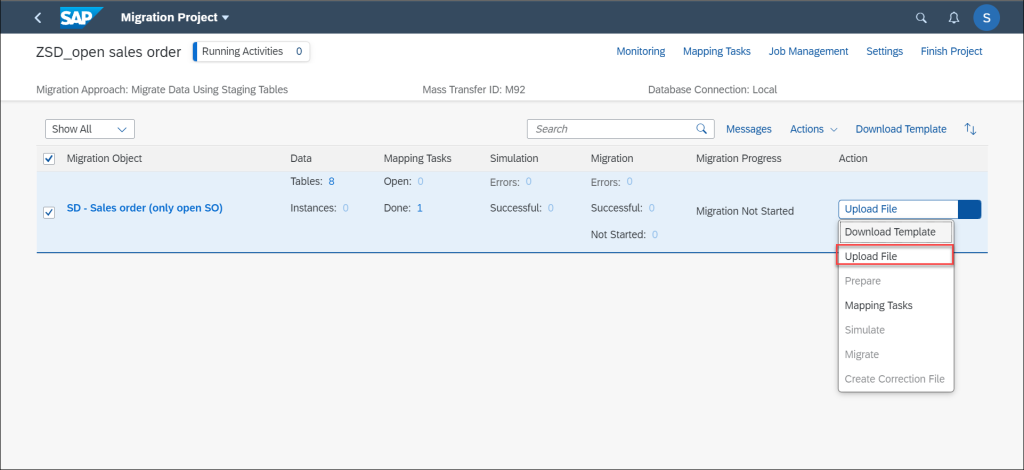Click the Migration Progress column header
1024x470 pixels.
coord(739,159)
